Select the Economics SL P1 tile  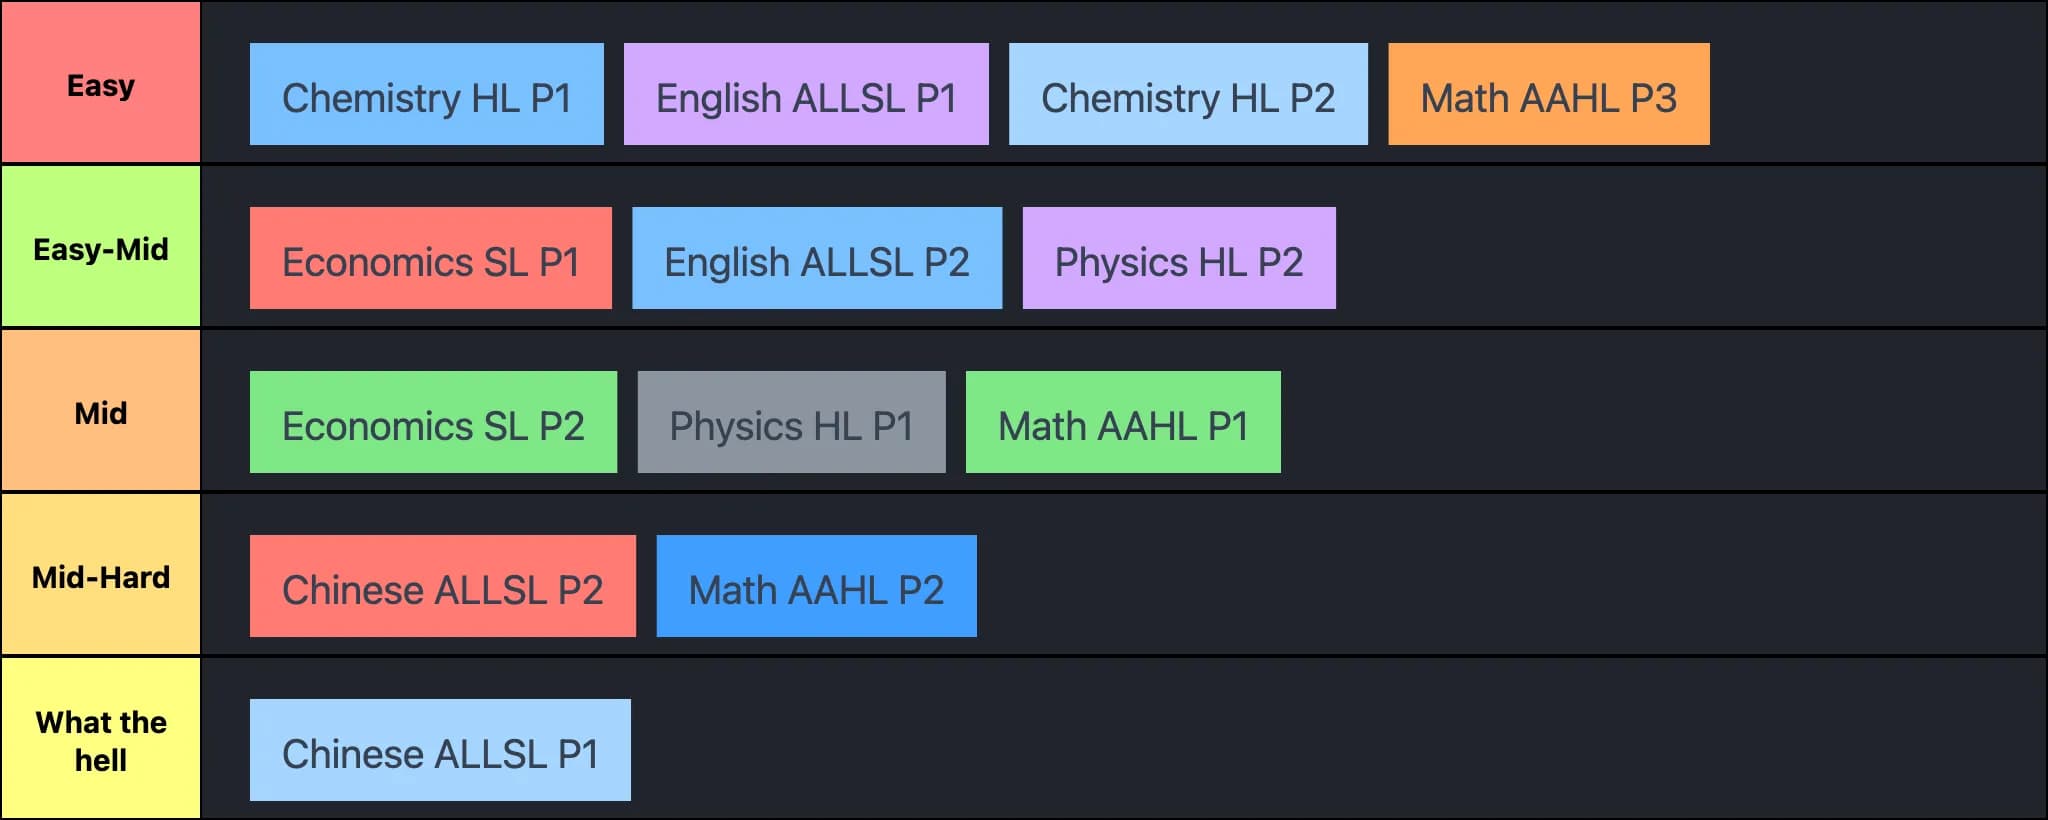pos(431,258)
